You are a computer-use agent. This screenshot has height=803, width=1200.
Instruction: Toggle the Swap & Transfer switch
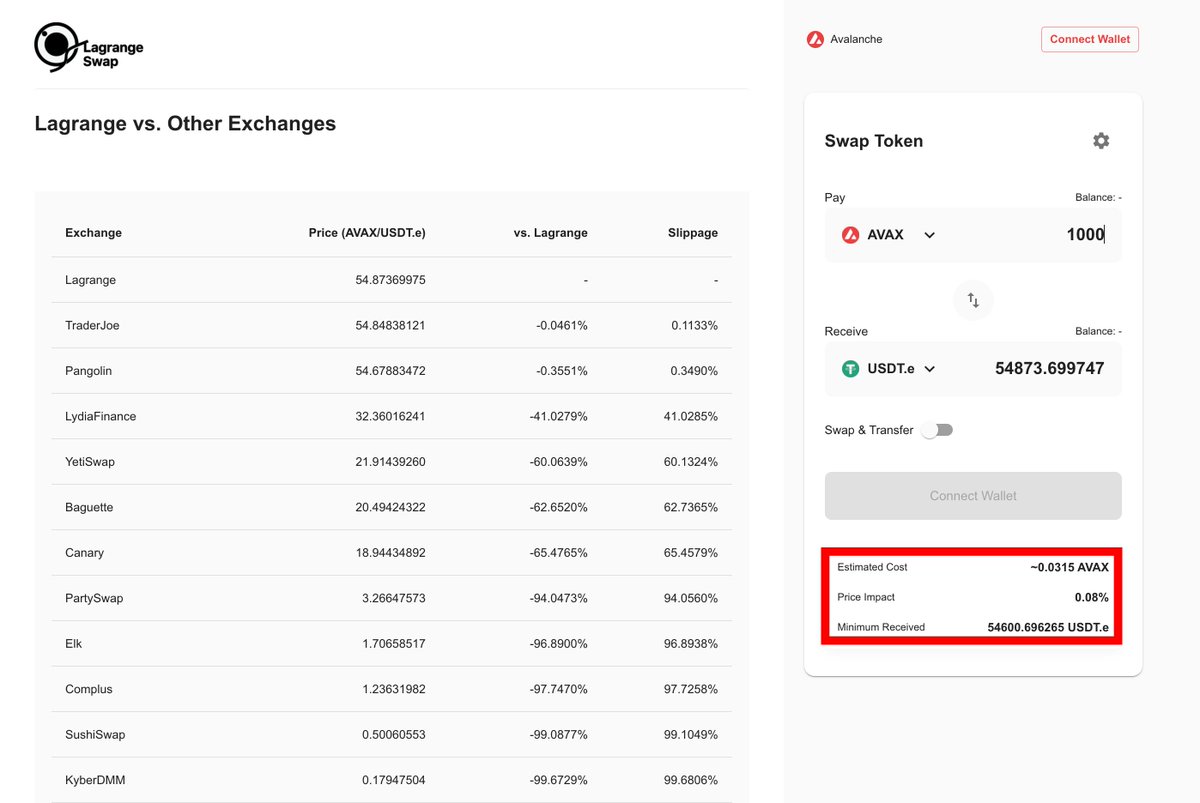pyautogui.click(x=937, y=430)
